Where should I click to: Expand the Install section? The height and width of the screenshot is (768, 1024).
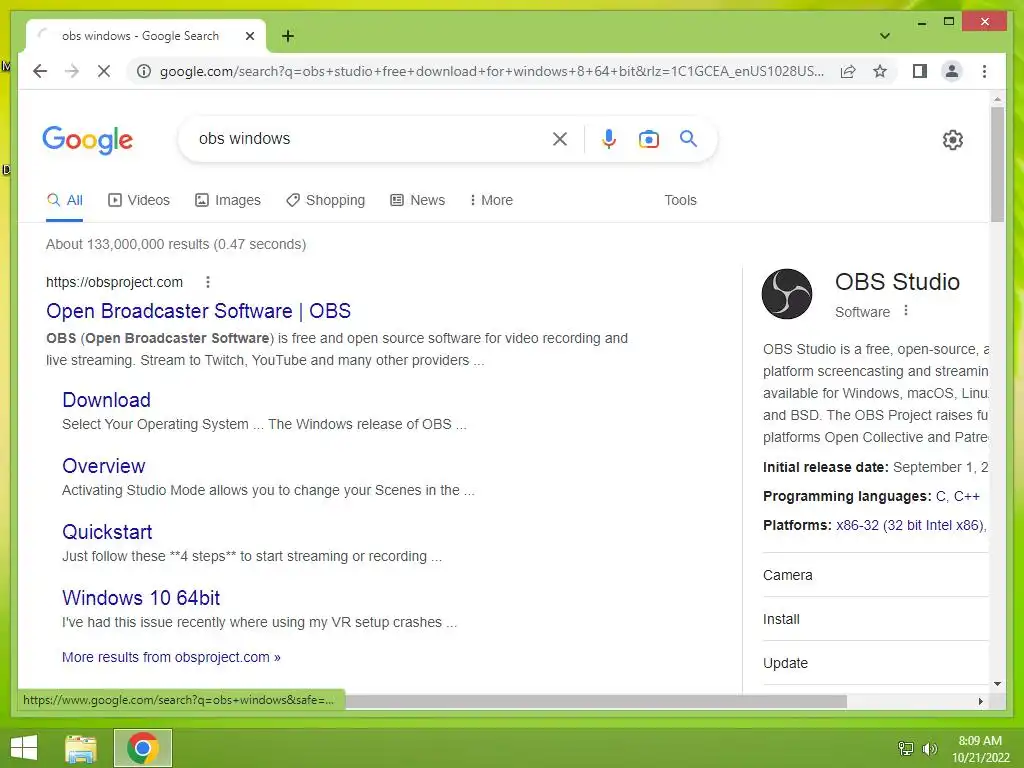[x=875, y=619]
